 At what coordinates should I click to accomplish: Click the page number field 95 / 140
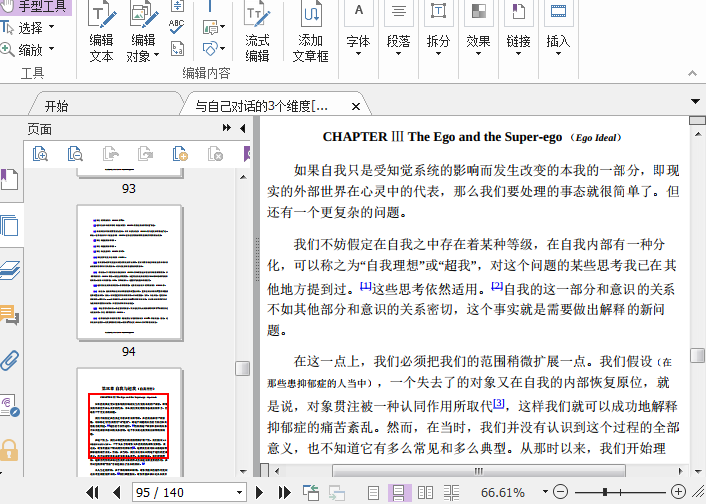tap(184, 492)
